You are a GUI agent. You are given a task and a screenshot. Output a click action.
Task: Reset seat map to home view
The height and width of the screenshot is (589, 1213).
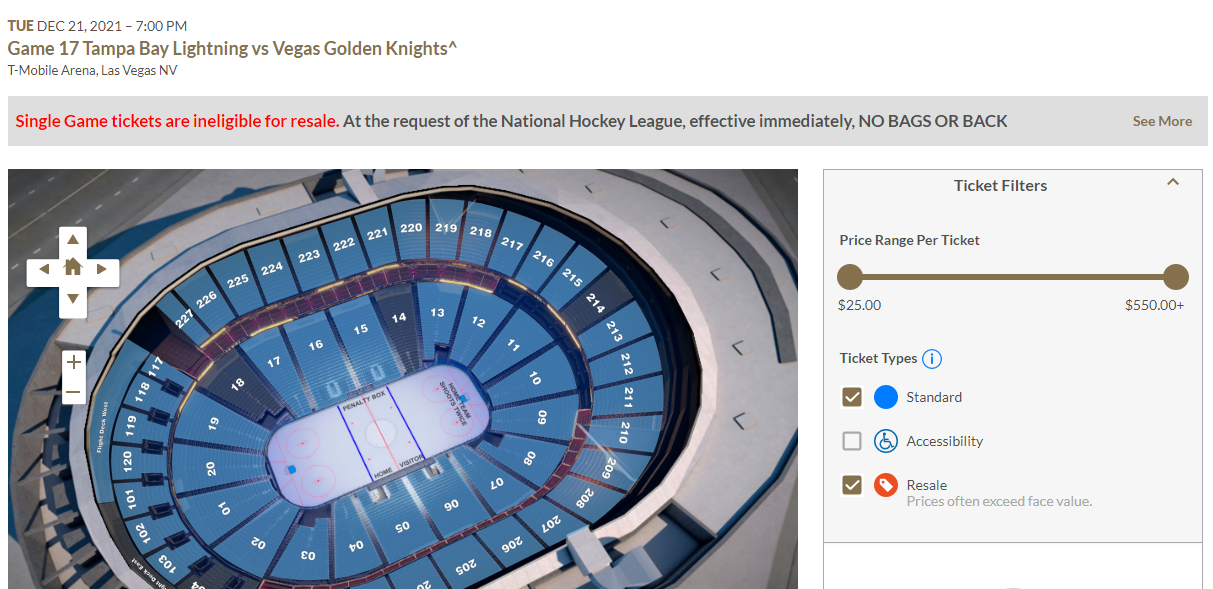pos(73,268)
